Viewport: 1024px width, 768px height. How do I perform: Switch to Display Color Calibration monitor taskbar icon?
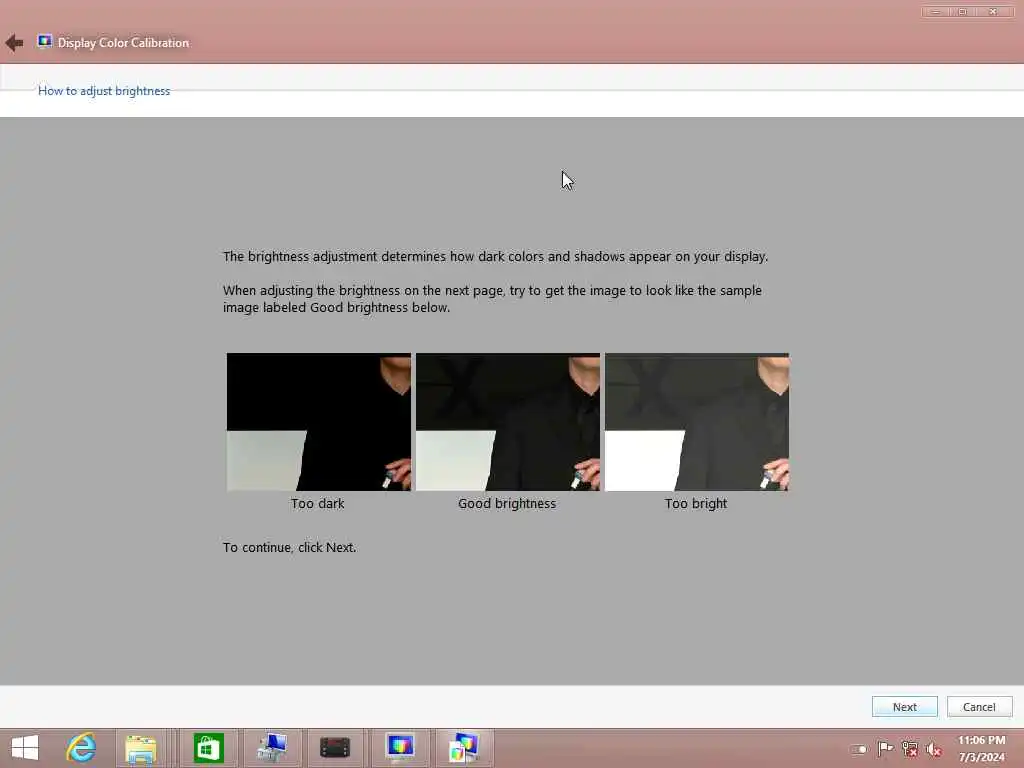400,747
